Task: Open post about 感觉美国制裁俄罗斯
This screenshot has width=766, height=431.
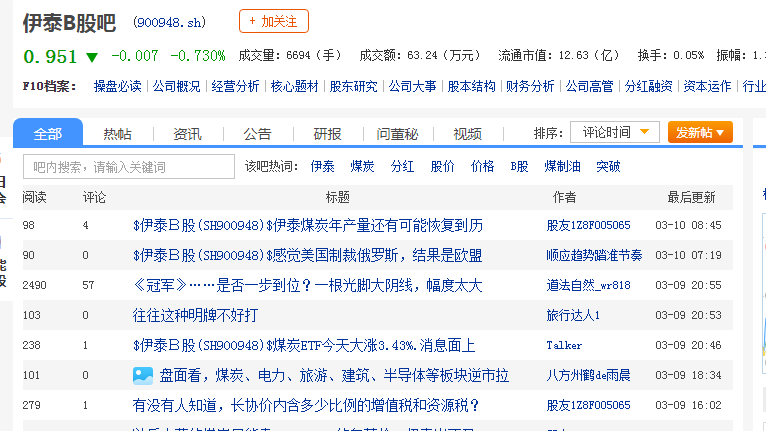Action: point(308,255)
